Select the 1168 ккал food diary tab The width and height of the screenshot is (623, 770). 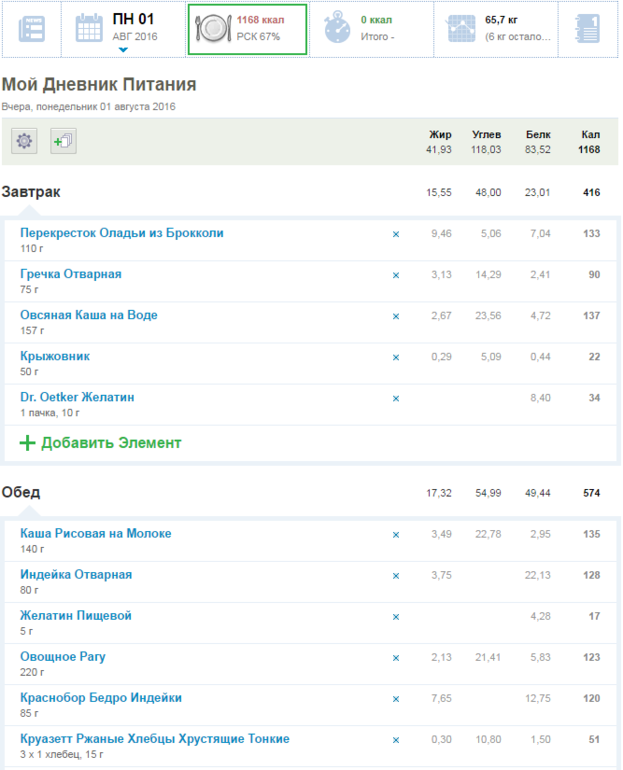click(247, 29)
